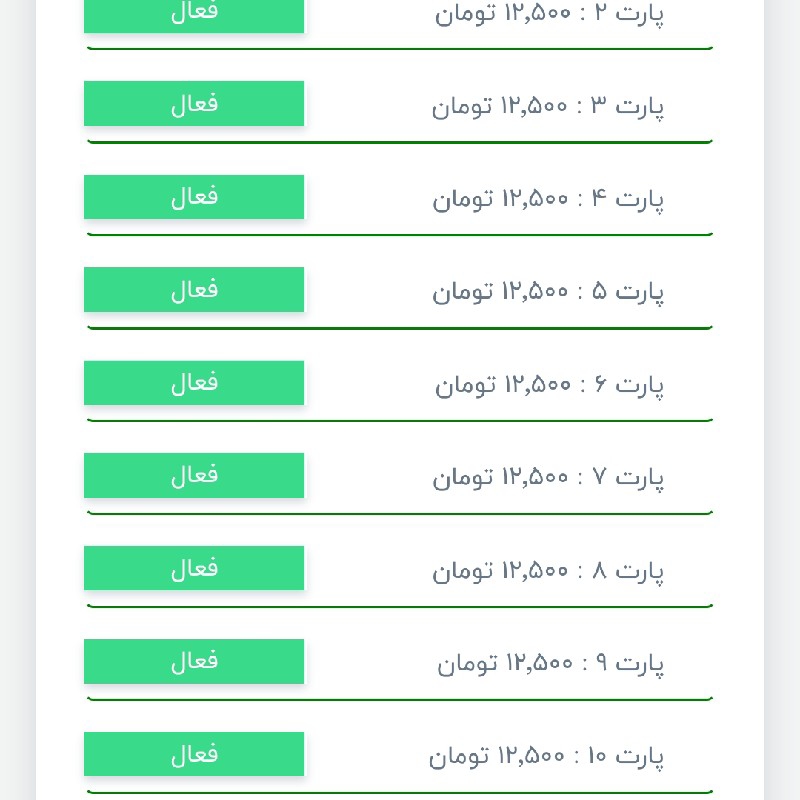The height and width of the screenshot is (800, 800).
Task: Hit the فعال button in the پارت ۷ row
Action: (x=194, y=475)
